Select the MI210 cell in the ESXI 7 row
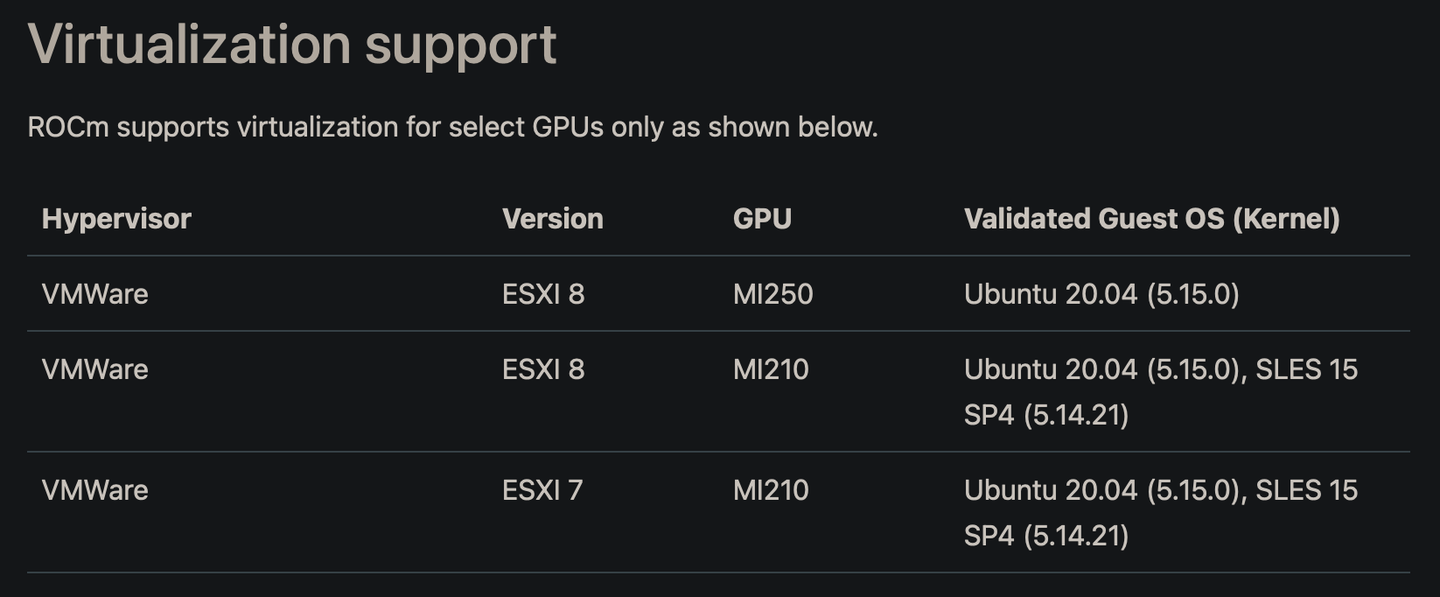Image resolution: width=1440 pixels, height=597 pixels. click(770, 490)
